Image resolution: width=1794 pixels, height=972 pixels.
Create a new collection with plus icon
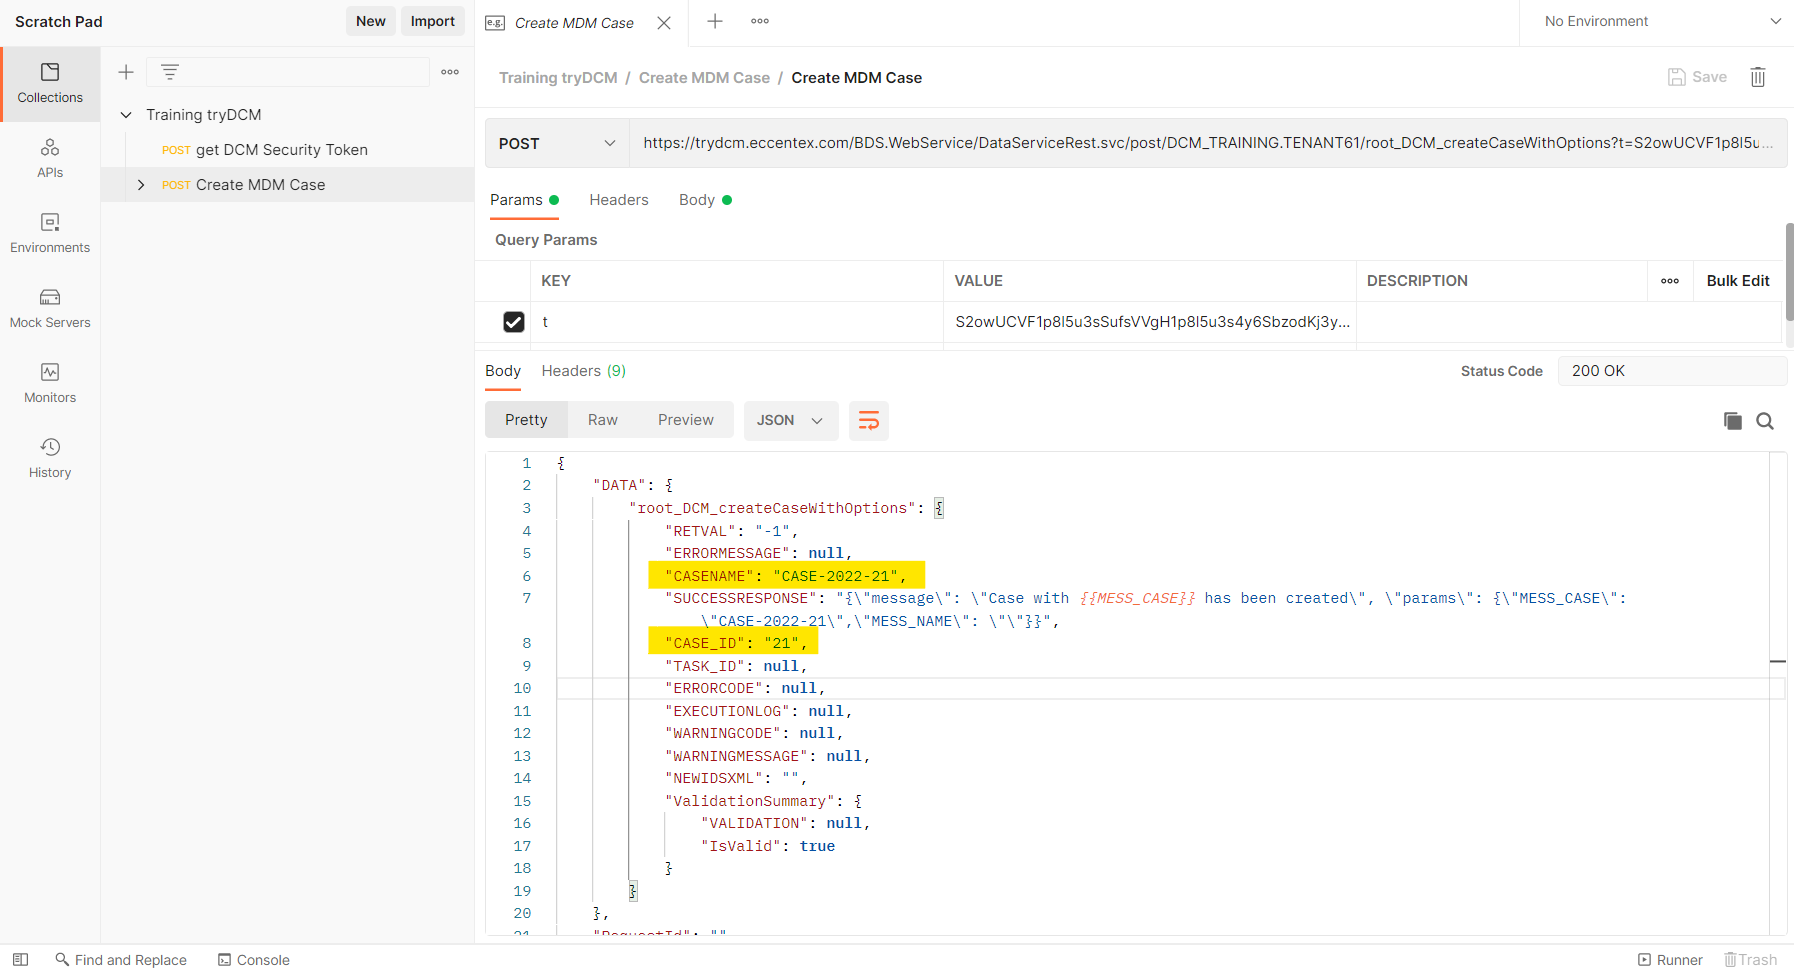point(126,72)
